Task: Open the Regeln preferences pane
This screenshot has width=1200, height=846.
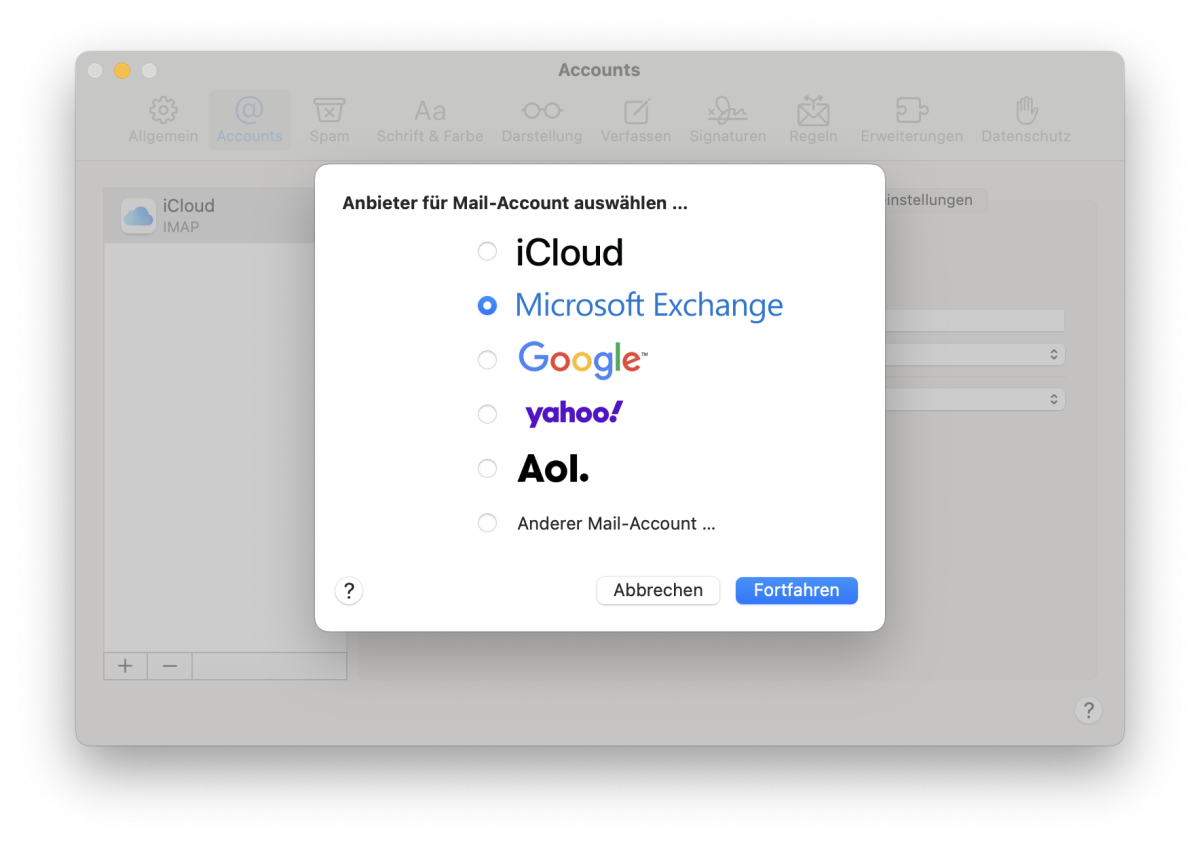Action: click(x=813, y=121)
